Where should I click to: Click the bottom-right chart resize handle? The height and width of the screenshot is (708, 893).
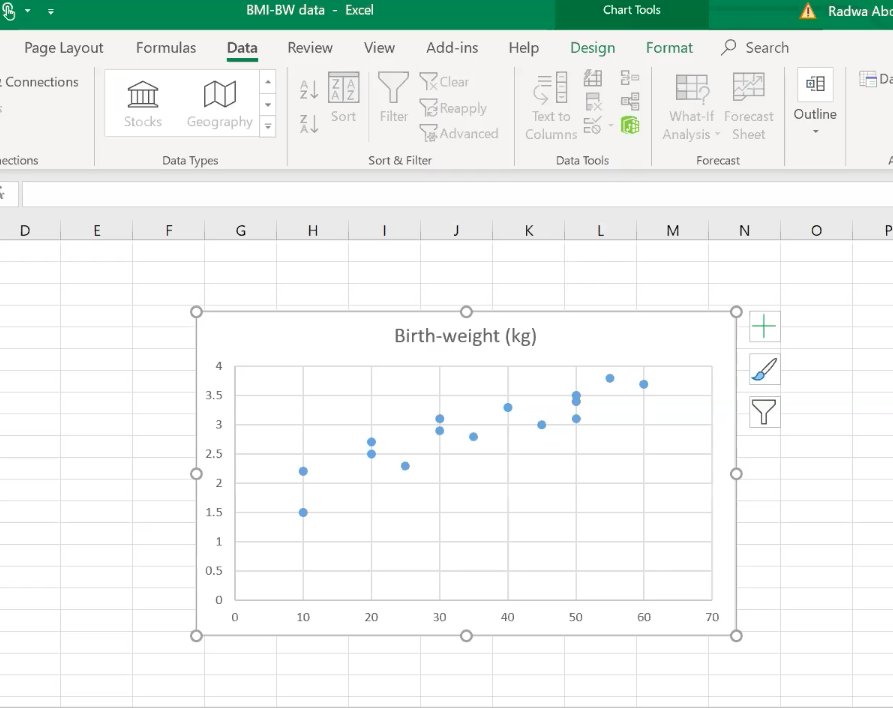tap(736, 636)
